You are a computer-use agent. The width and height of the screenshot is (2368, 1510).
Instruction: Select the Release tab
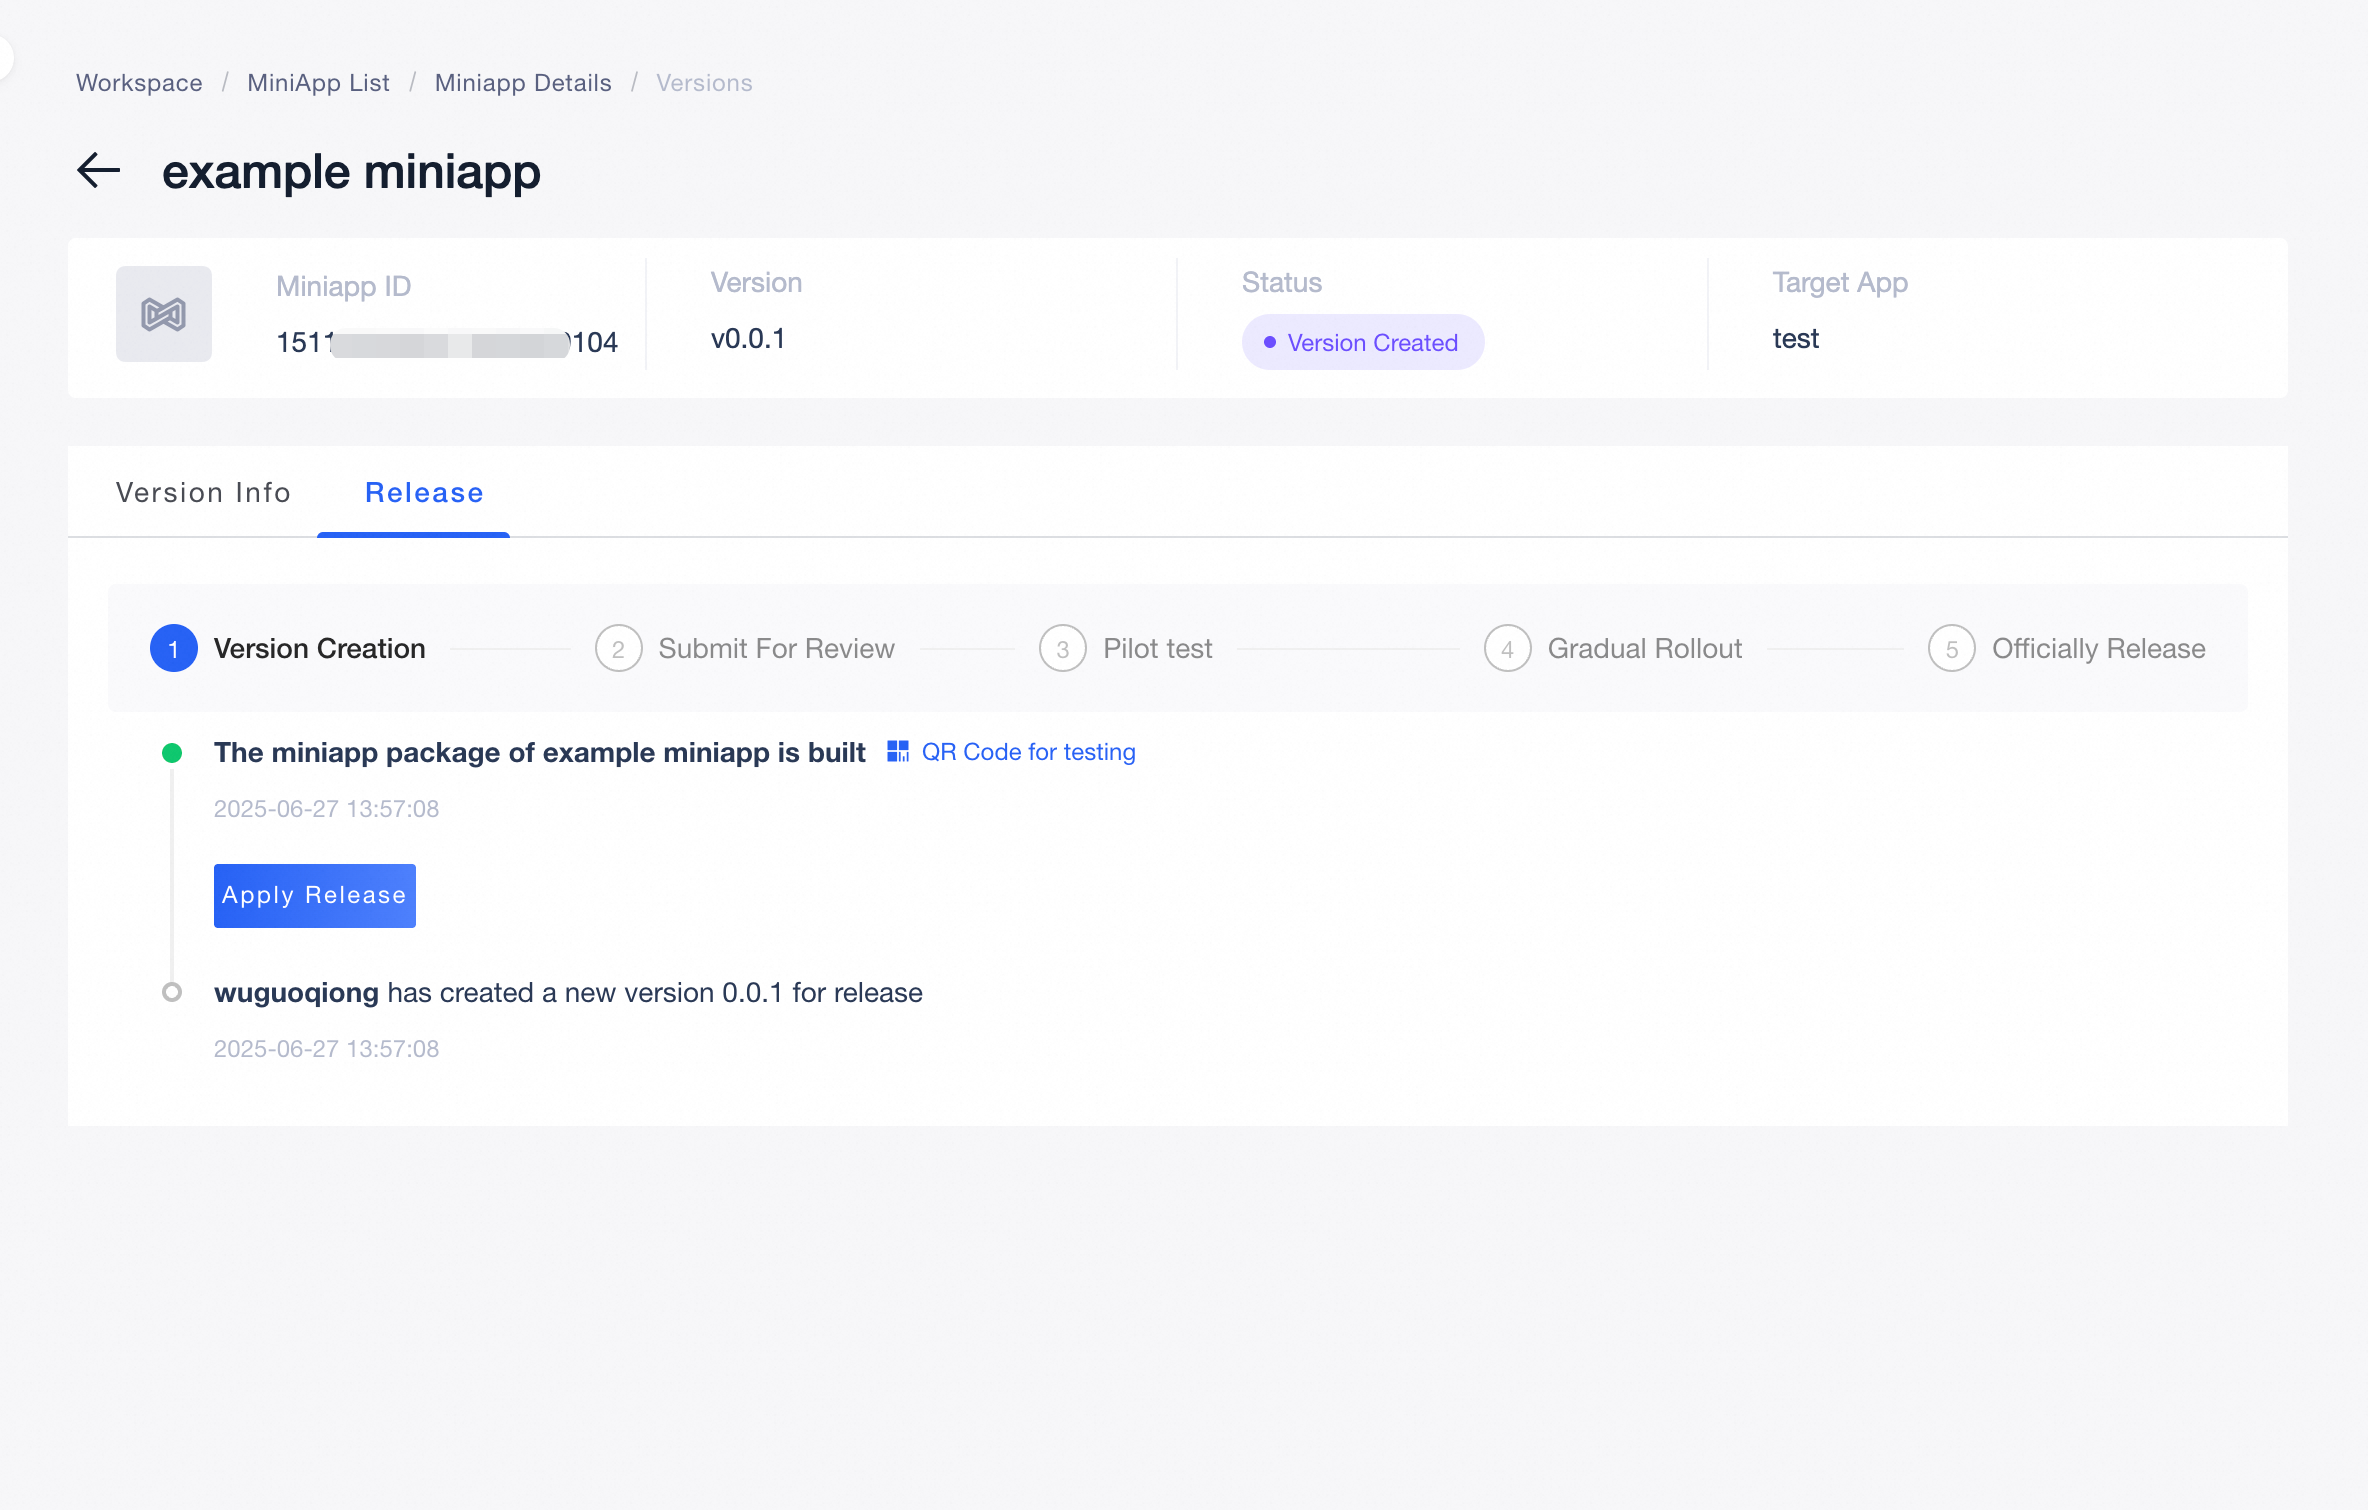424,493
